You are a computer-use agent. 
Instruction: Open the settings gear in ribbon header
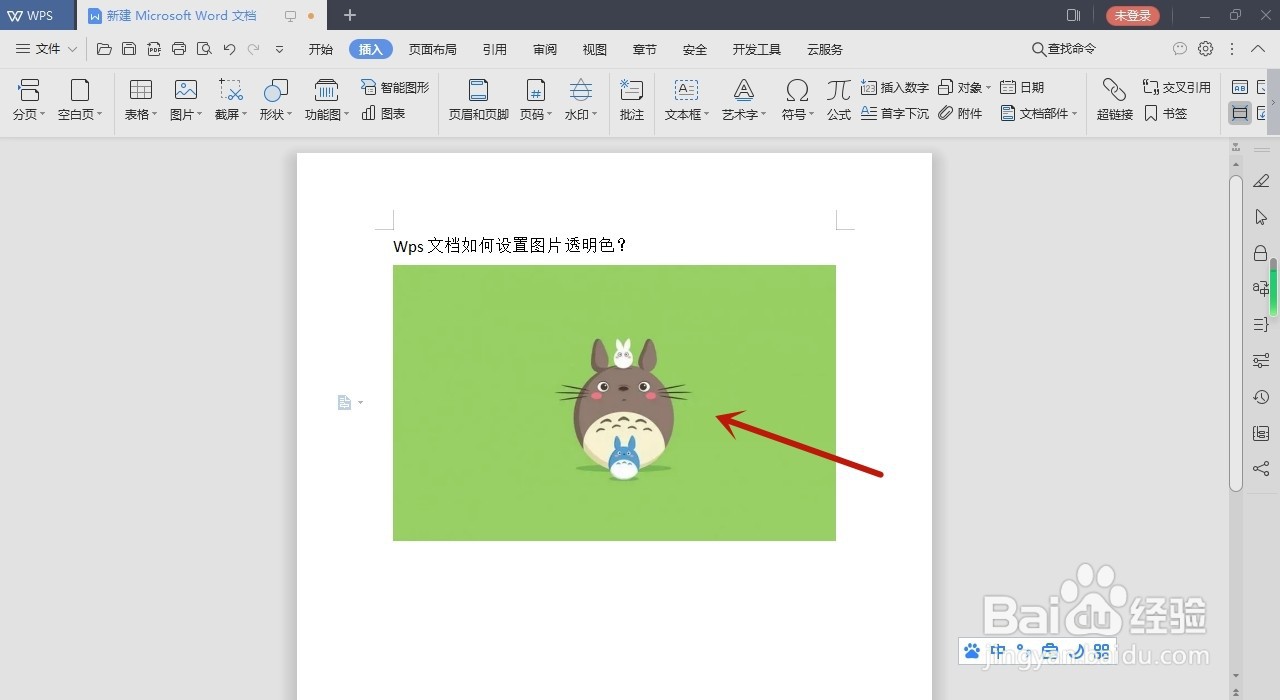coord(1206,49)
